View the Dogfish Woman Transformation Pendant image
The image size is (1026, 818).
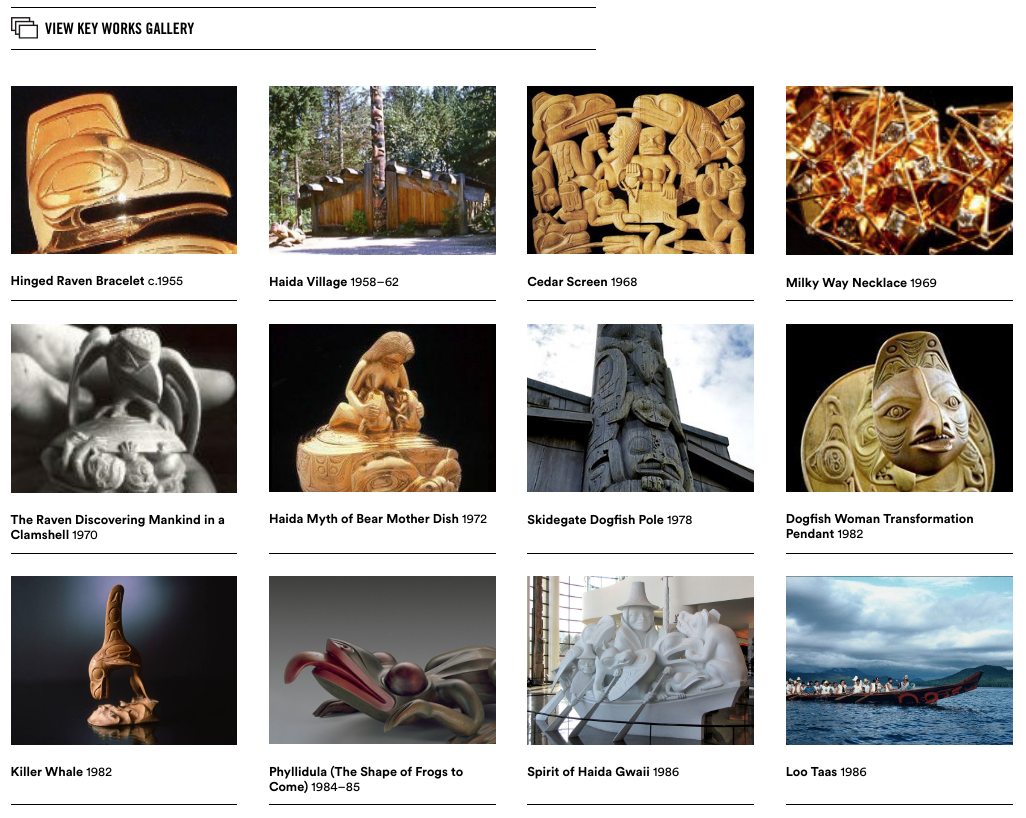pyautogui.click(x=899, y=408)
